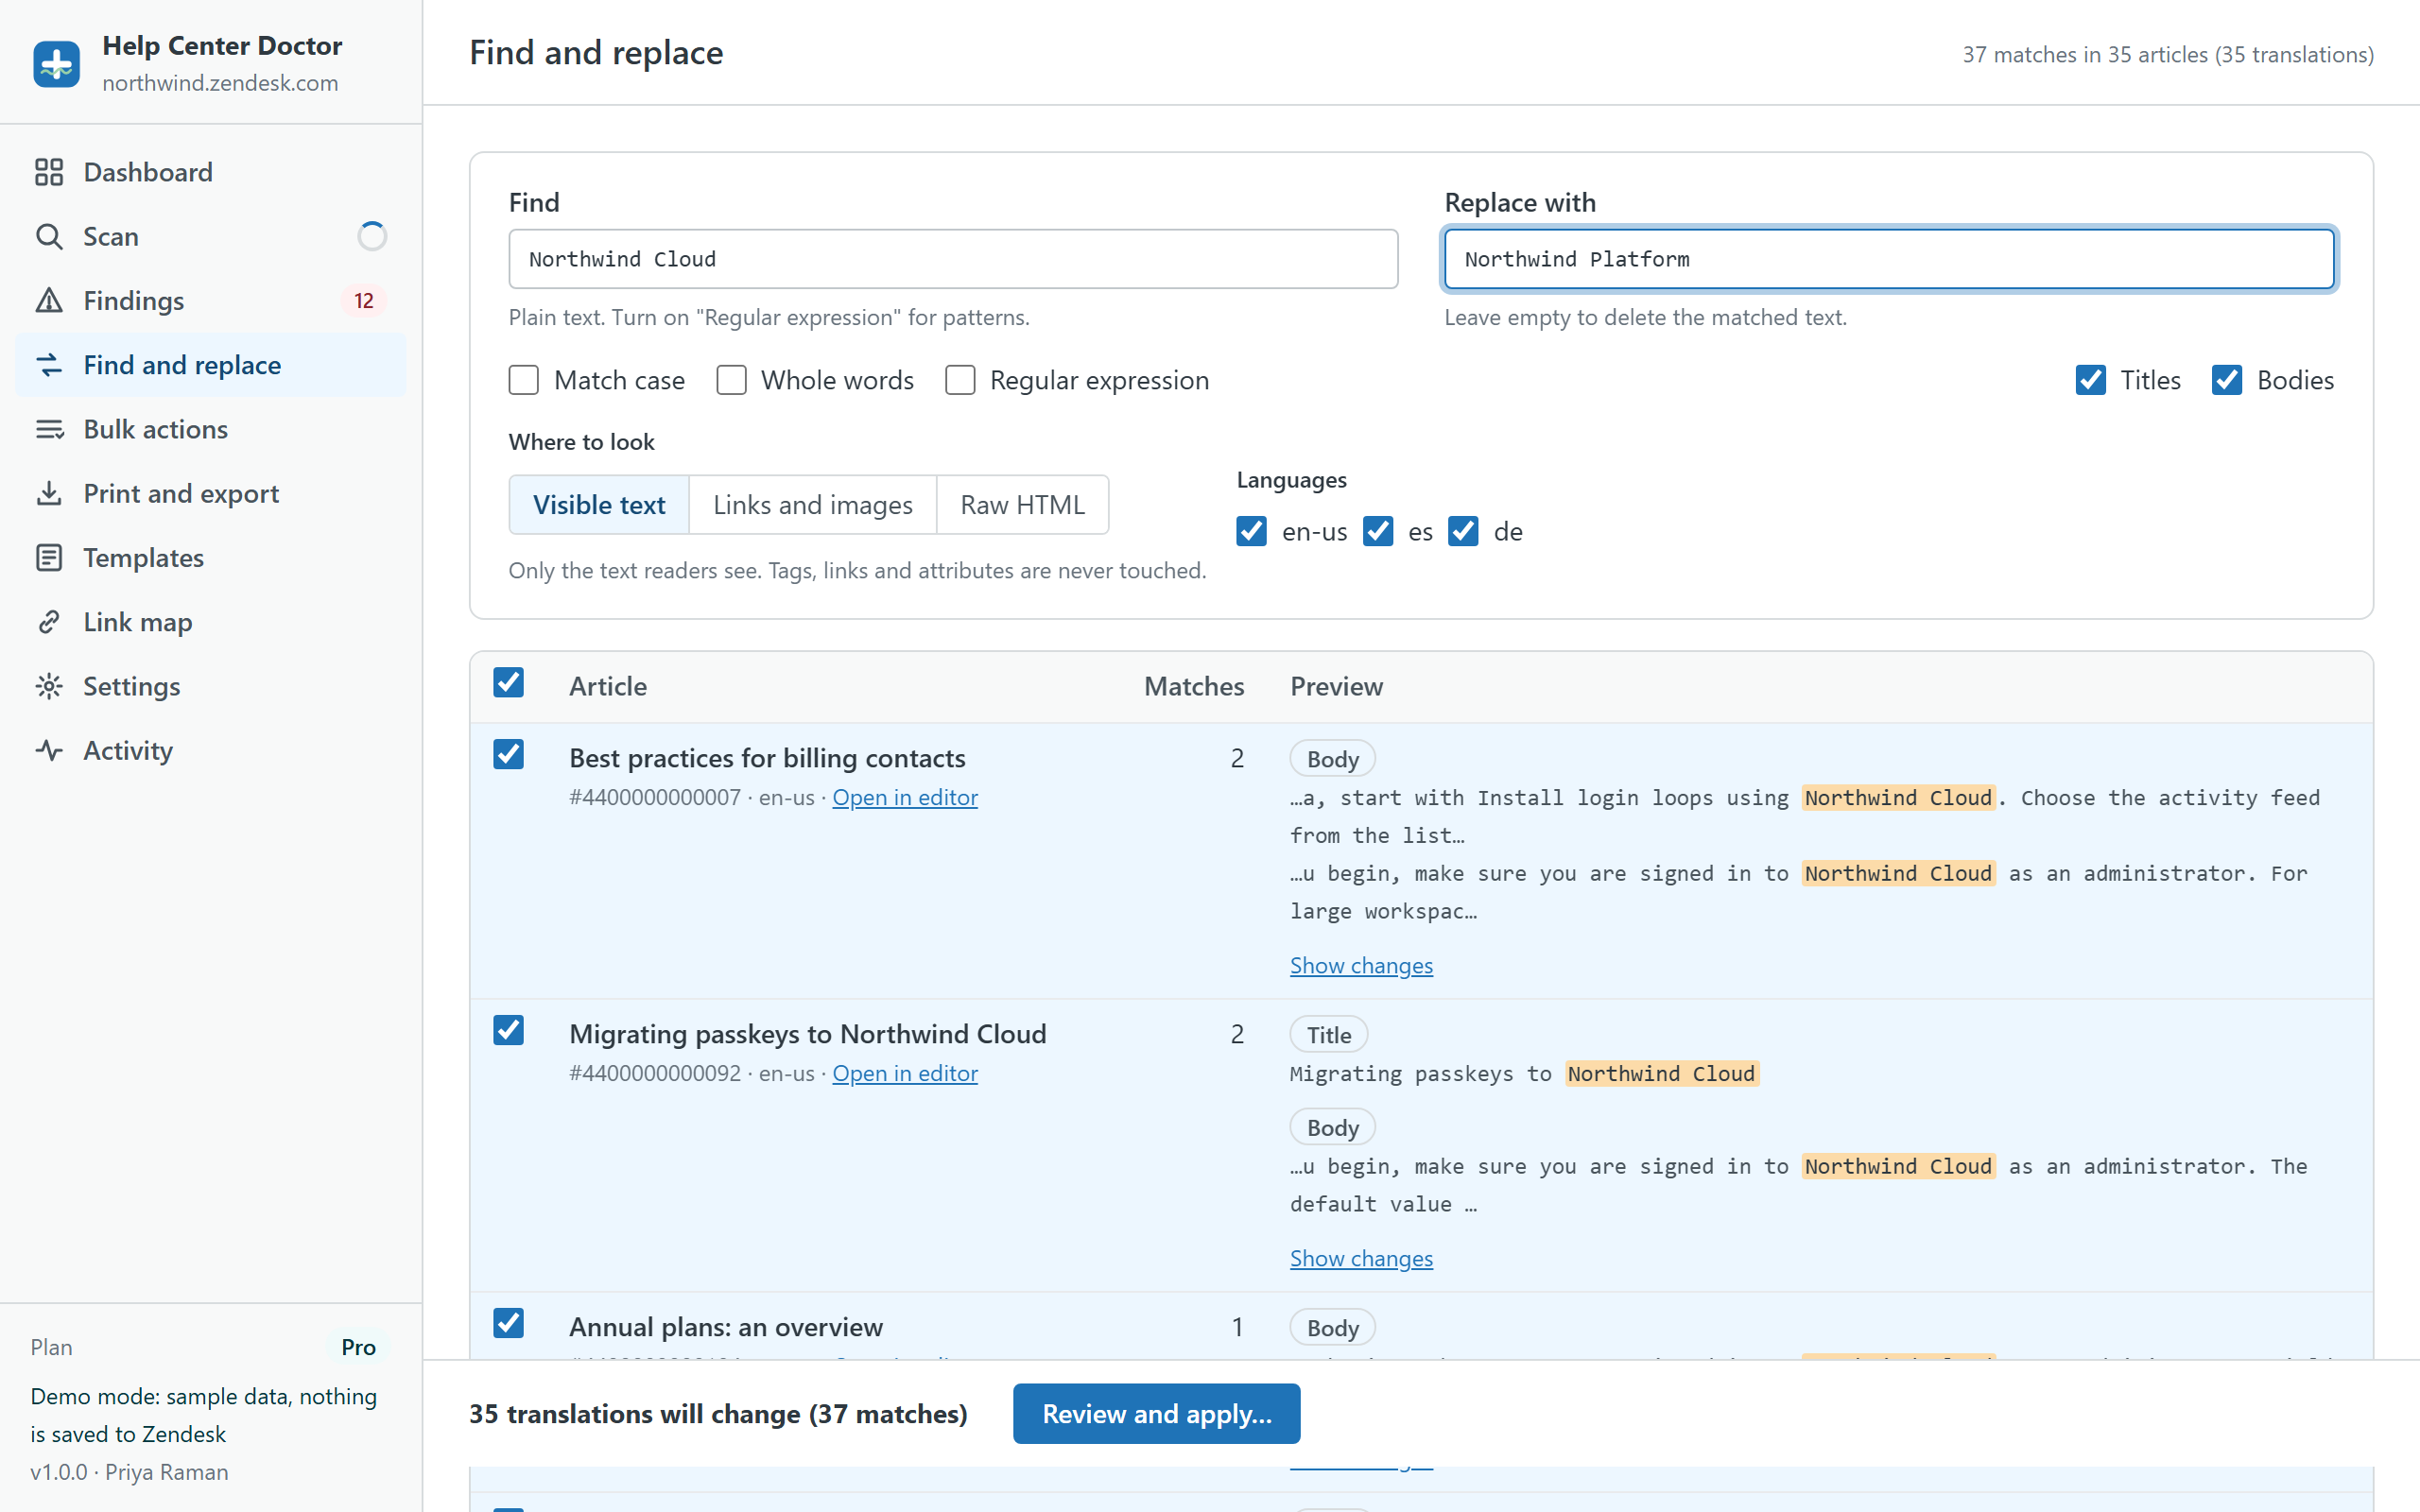Click the Find input field

point(953,259)
